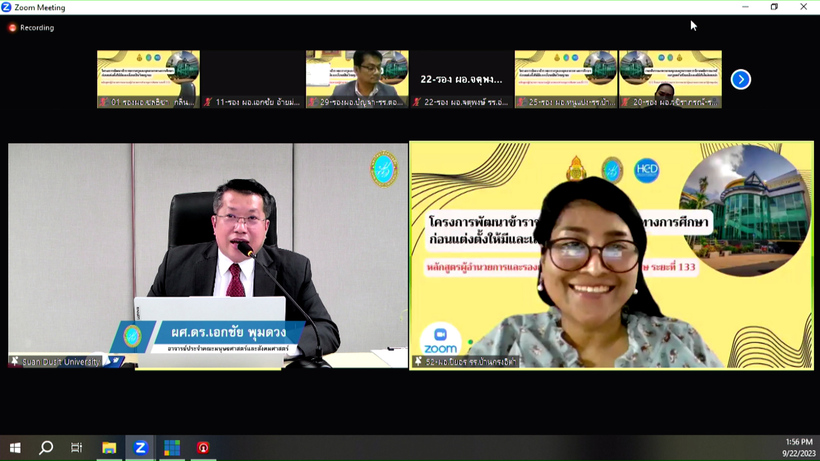Open the Windows Start menu
The image size is (820, 461).
(15, 448)
